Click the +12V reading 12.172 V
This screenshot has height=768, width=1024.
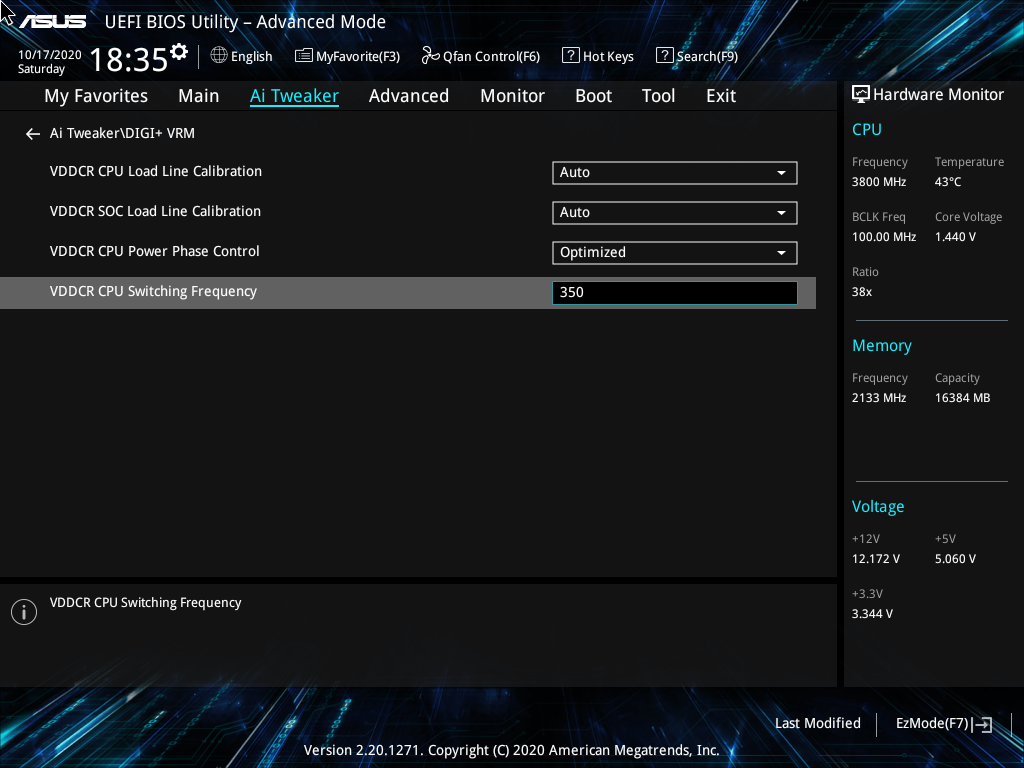[x=875, y=559]
